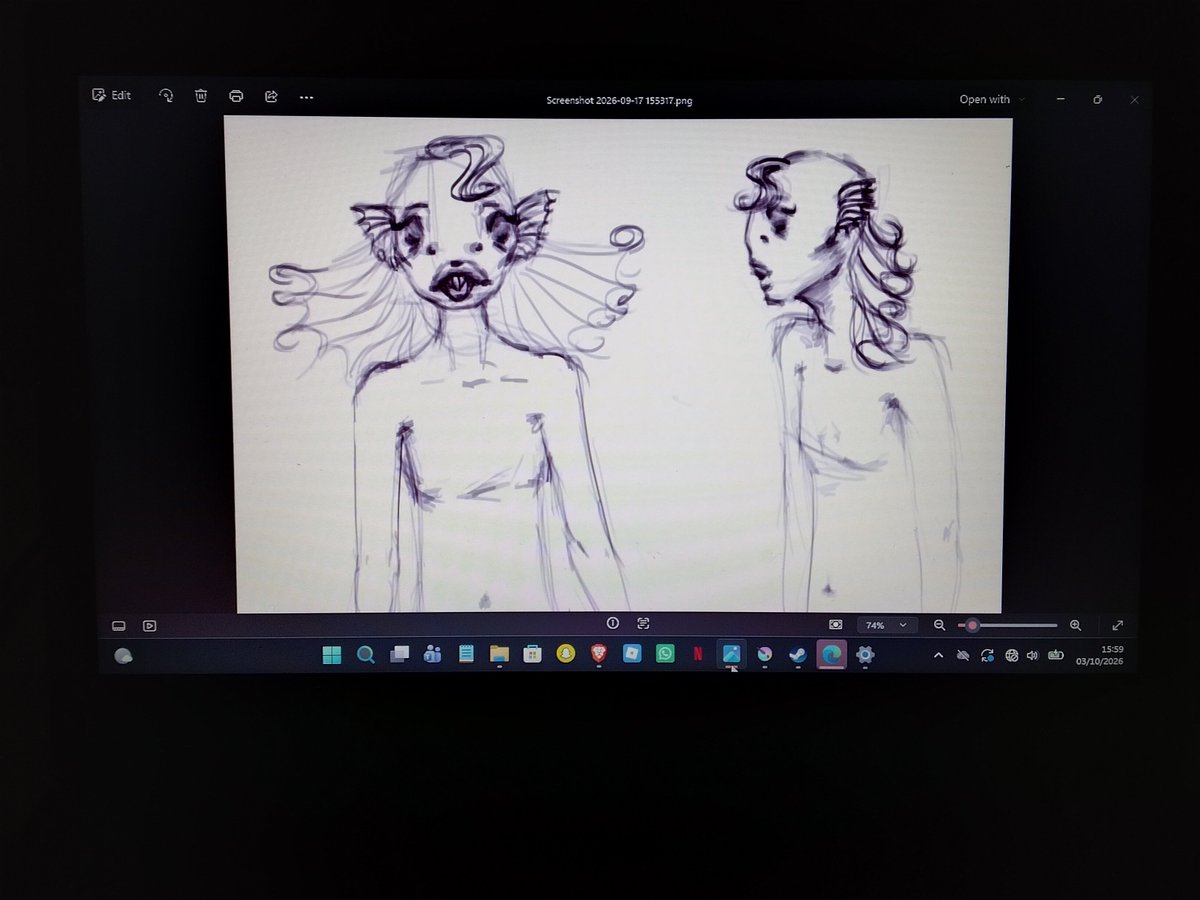The width and height of the screenshot is (1200, 900).
Task: Expand hidden system tray icons chevron
Action: (938, 656)
